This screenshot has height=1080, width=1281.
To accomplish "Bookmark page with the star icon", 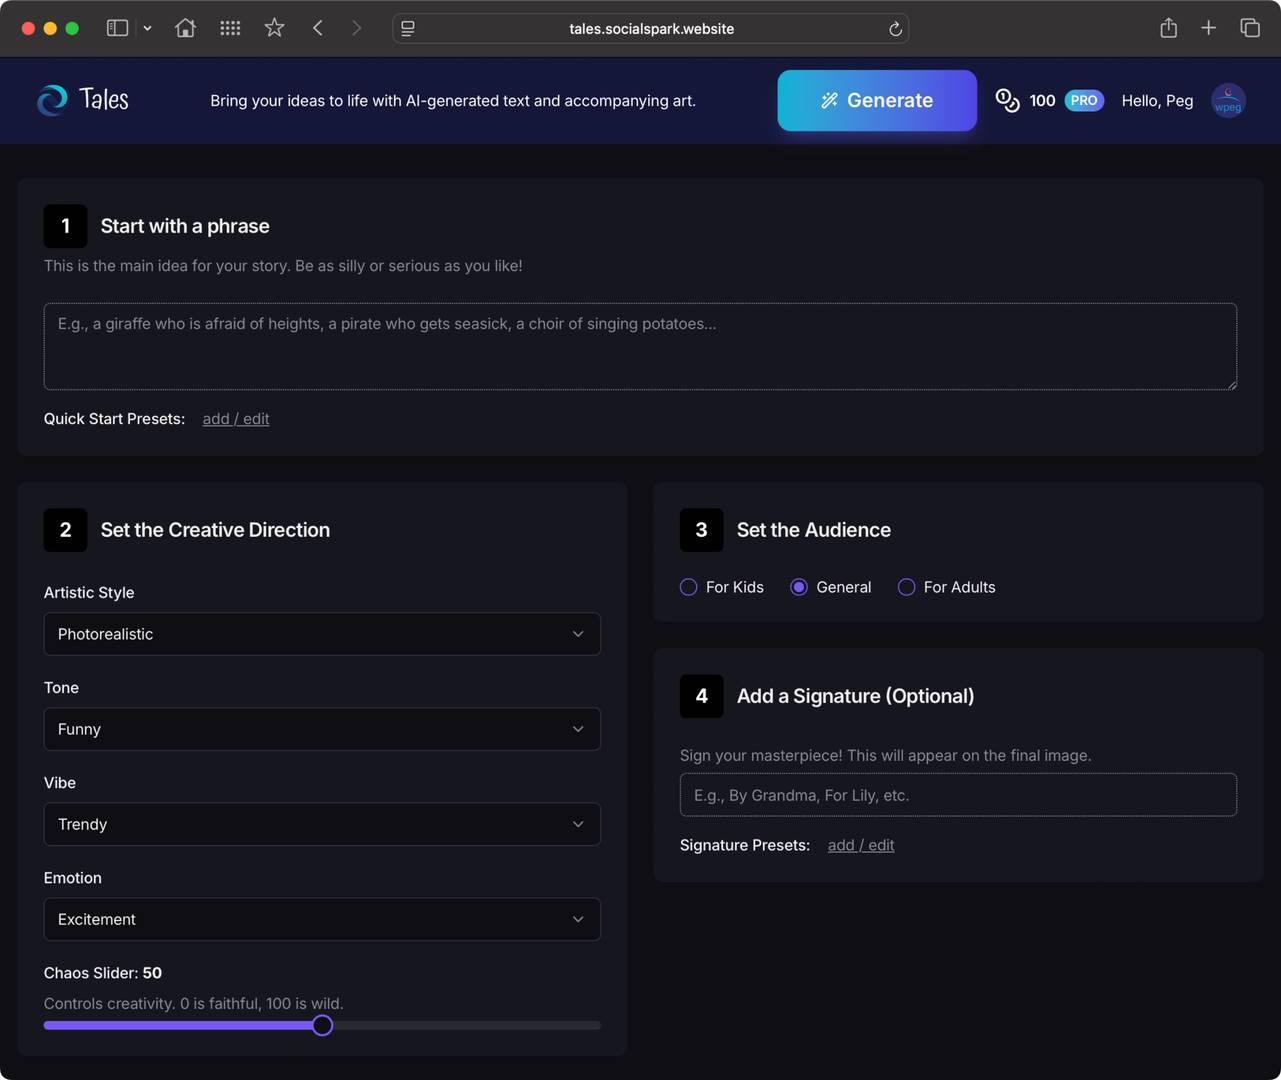I will pos(274,28).
